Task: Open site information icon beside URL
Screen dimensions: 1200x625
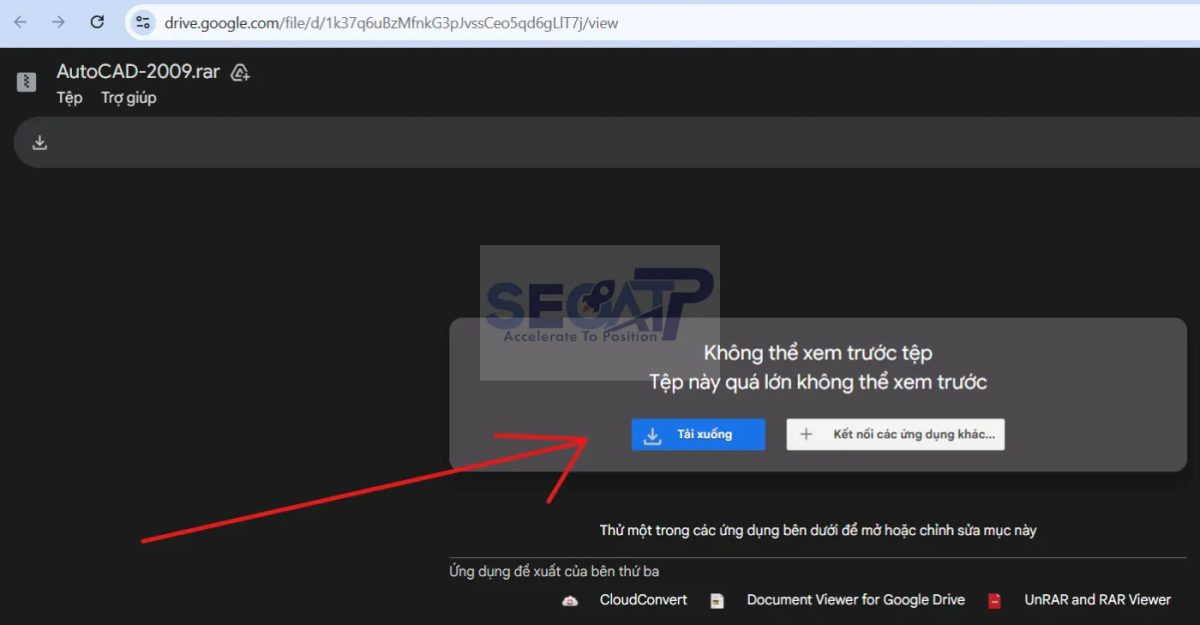Action: (143, 22)
